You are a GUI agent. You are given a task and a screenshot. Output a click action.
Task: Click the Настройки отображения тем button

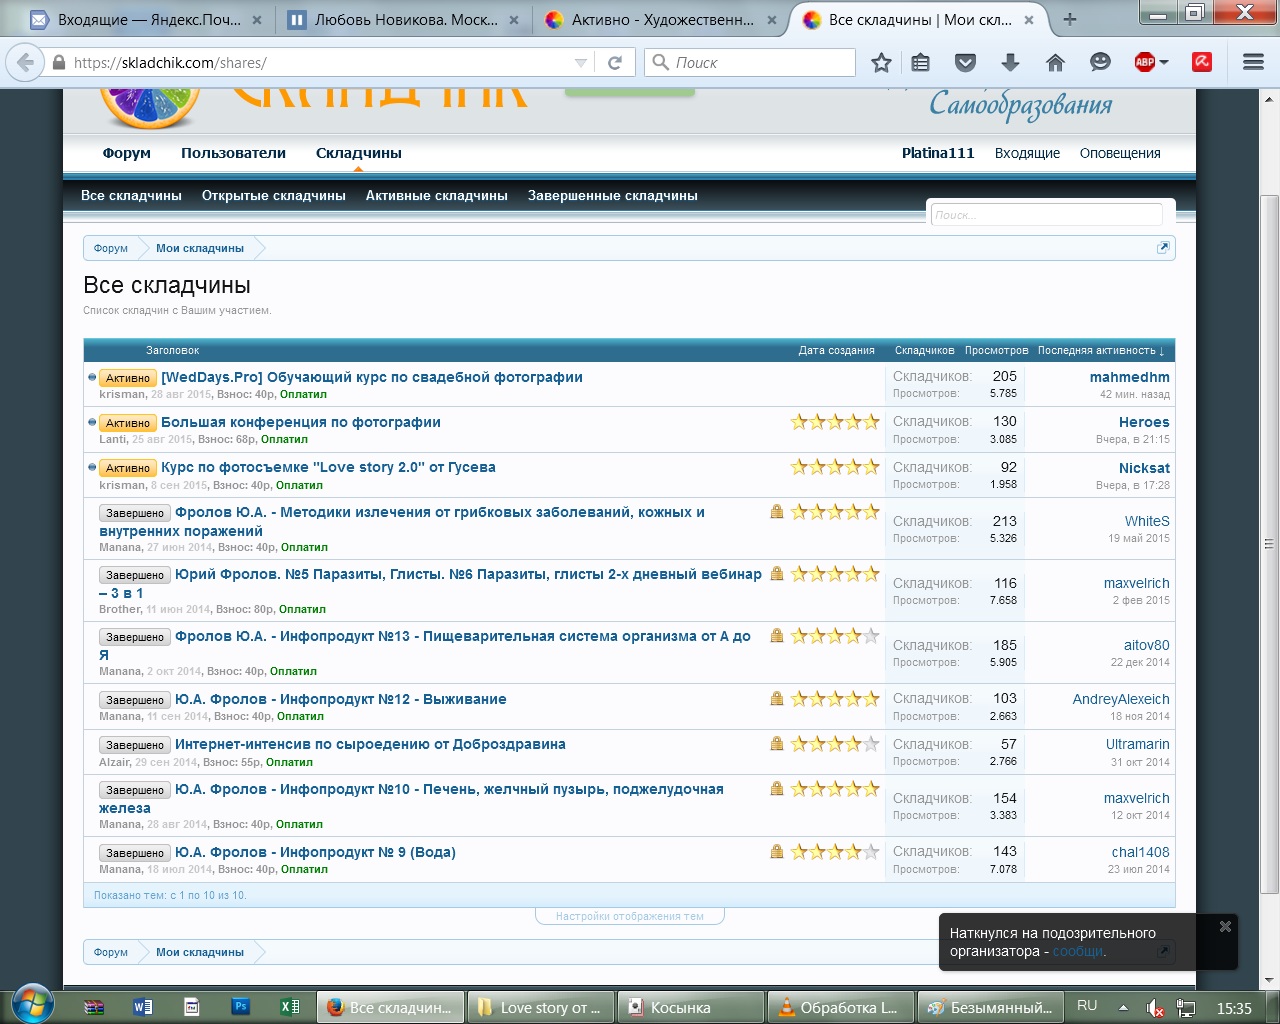tap(629, 916)
